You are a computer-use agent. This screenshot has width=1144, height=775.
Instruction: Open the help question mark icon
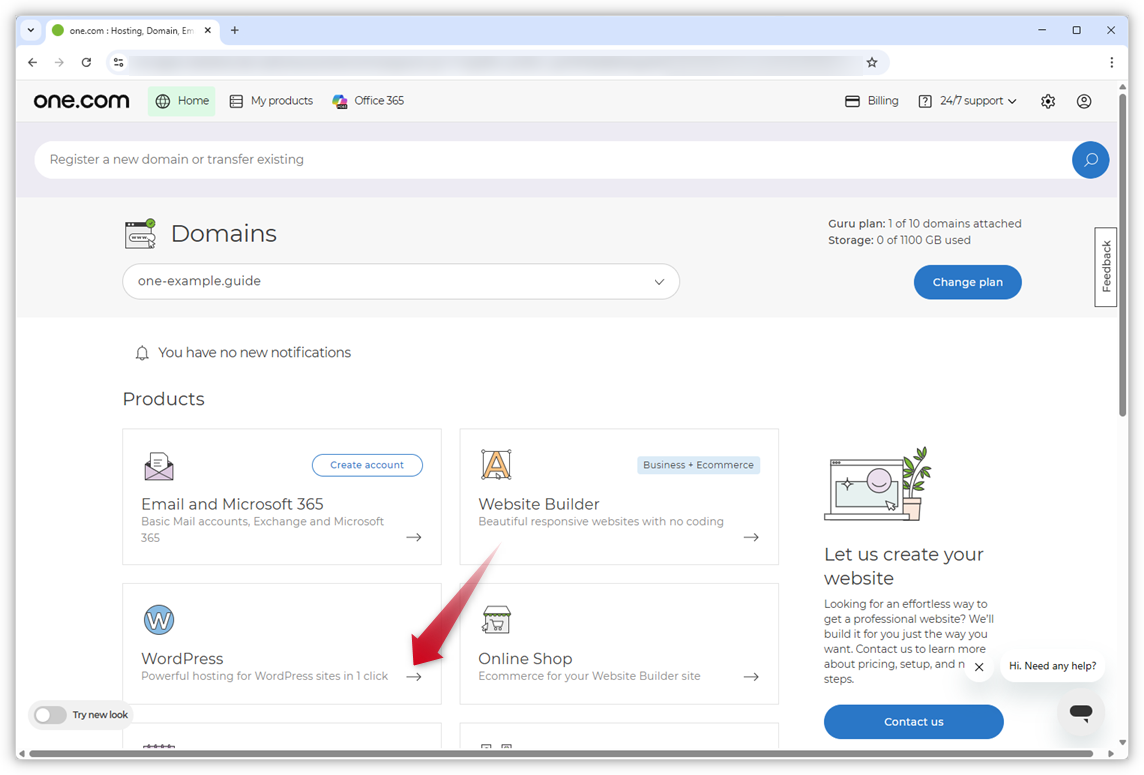[x=923, y=100]
